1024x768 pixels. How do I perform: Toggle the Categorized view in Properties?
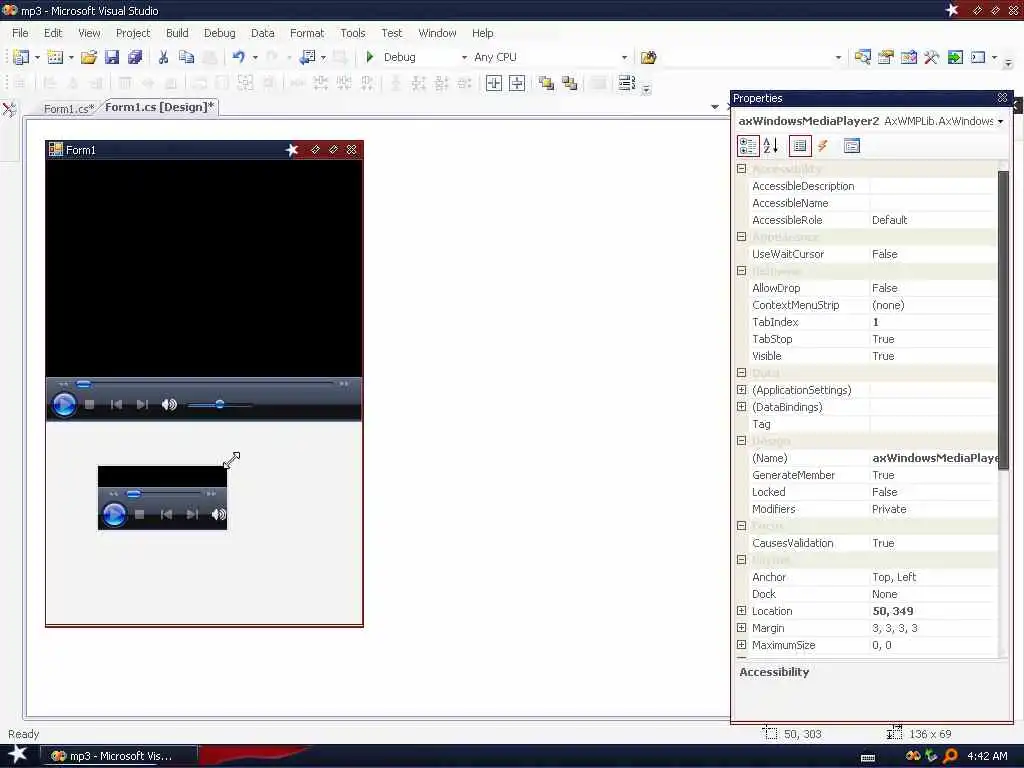748,146
